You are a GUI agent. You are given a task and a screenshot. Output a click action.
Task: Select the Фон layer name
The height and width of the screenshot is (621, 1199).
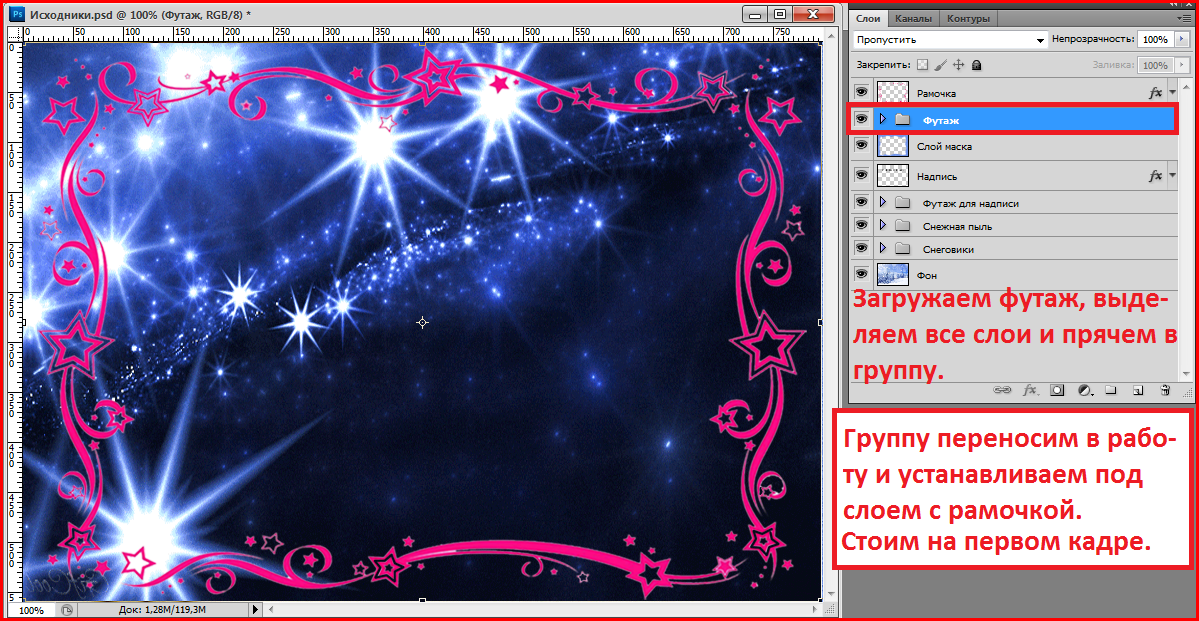pos(927,275)
